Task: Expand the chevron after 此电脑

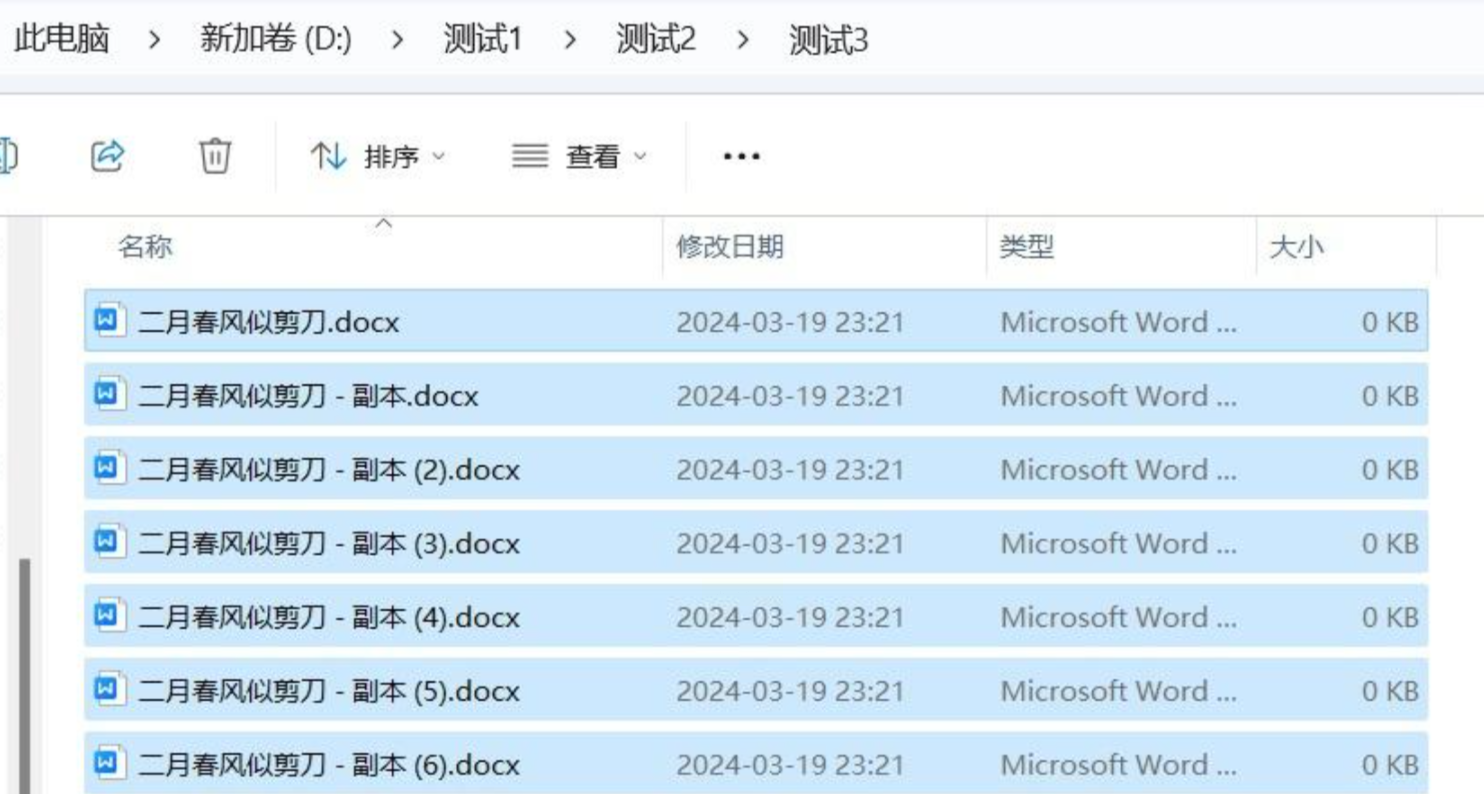Action: point(155,41)
